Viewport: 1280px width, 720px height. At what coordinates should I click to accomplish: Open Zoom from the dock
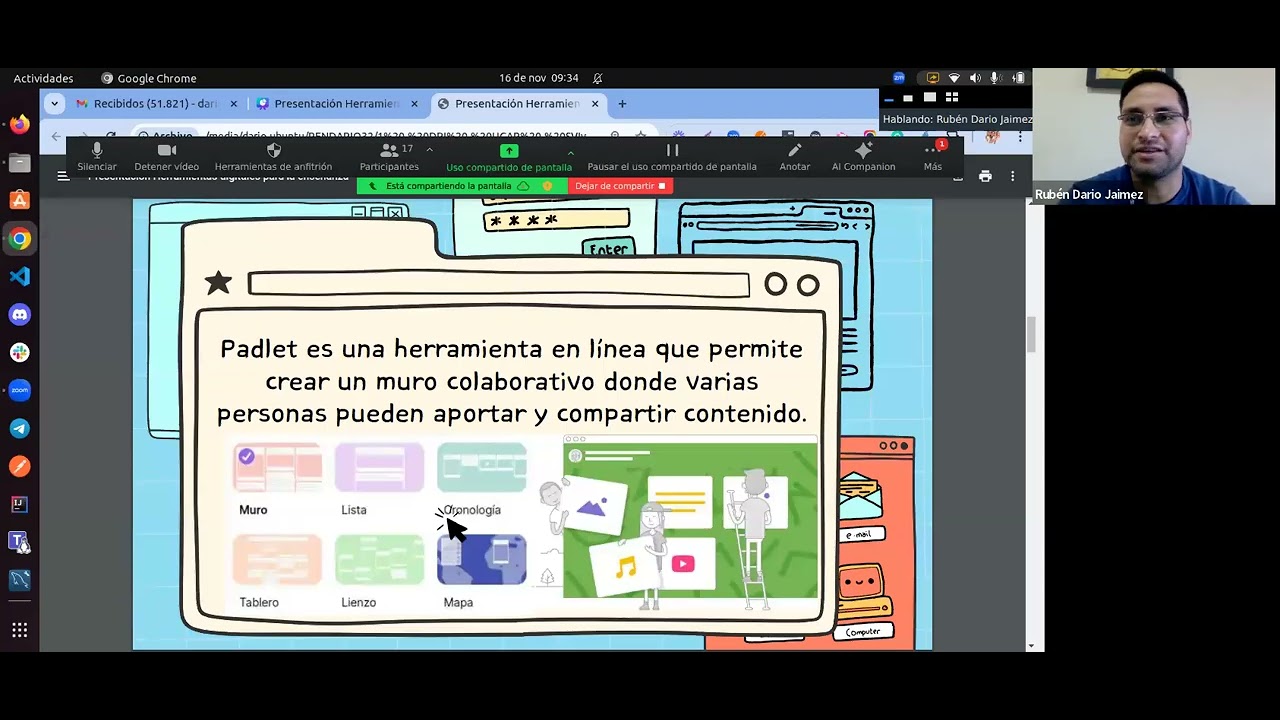(19, 390)
